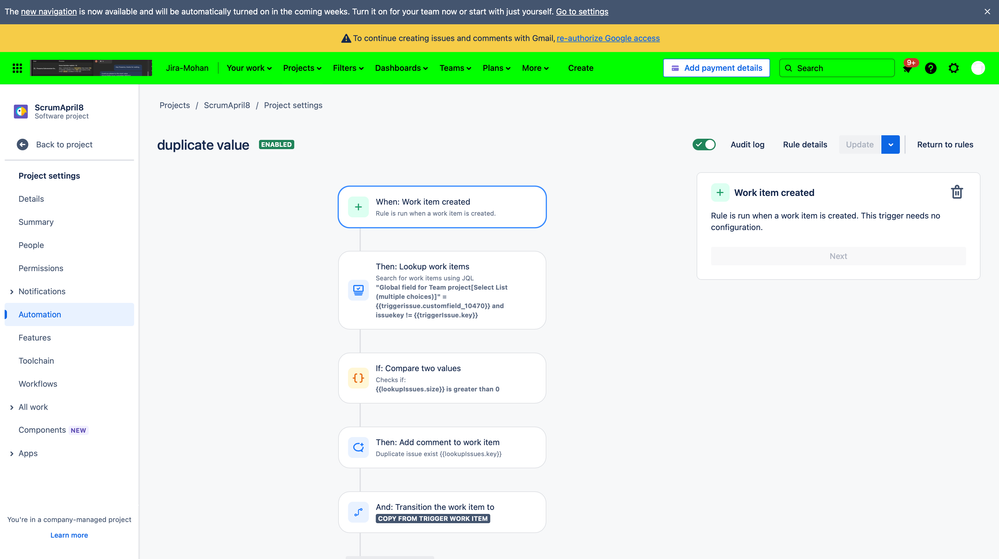999x559 pixels.
Task: Click Jira-Mohan site name
Action: (x=187, y=68)
